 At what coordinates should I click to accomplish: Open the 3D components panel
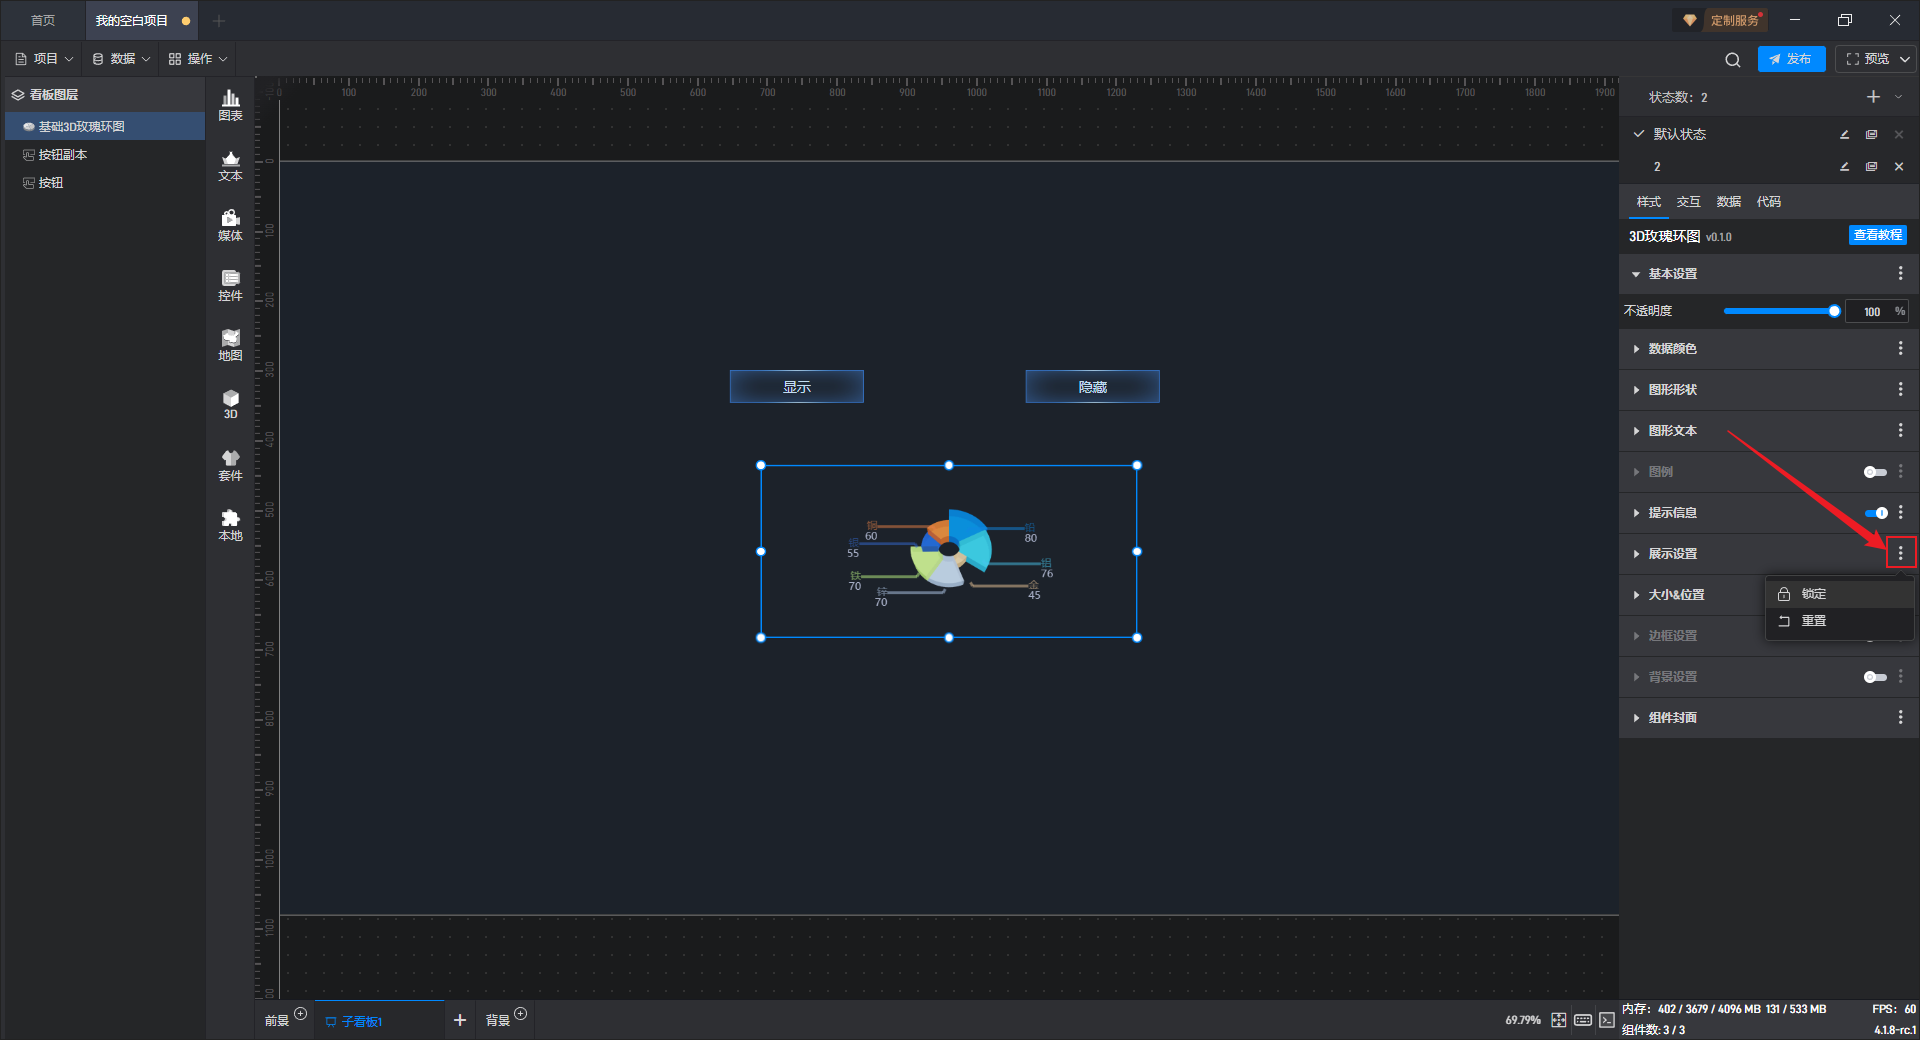[x=230, y=404]
